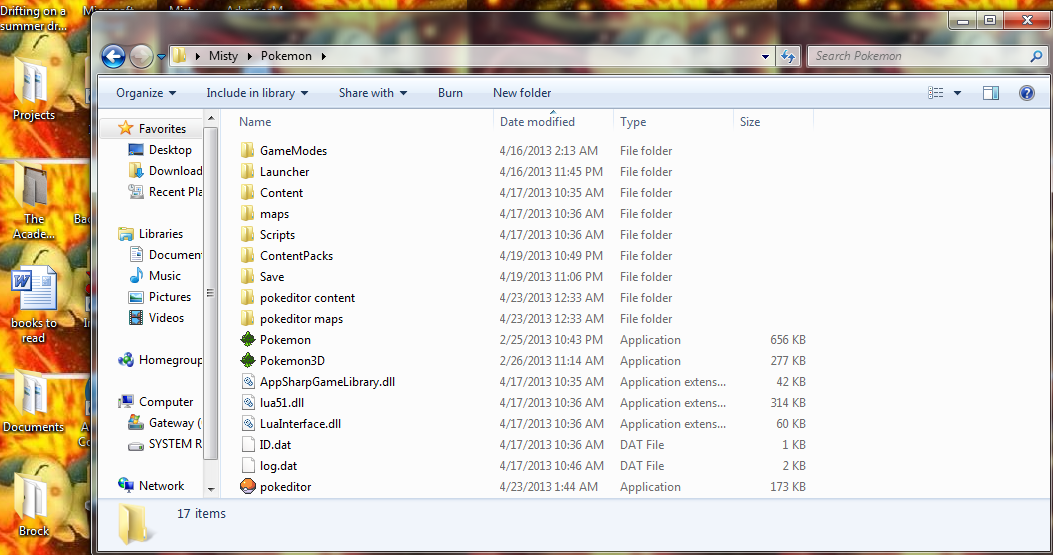Screen dimensions: 1053x555
Task: Select the log.dat file icon
Action: tap(248, 466)
